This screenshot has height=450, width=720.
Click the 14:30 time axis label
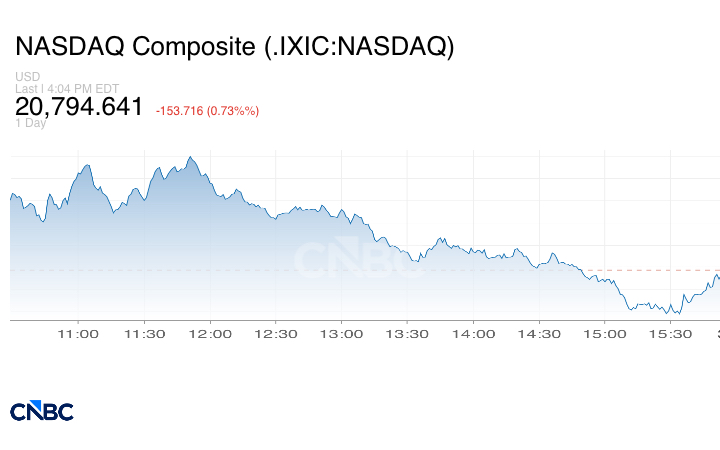tap(542, 334)
